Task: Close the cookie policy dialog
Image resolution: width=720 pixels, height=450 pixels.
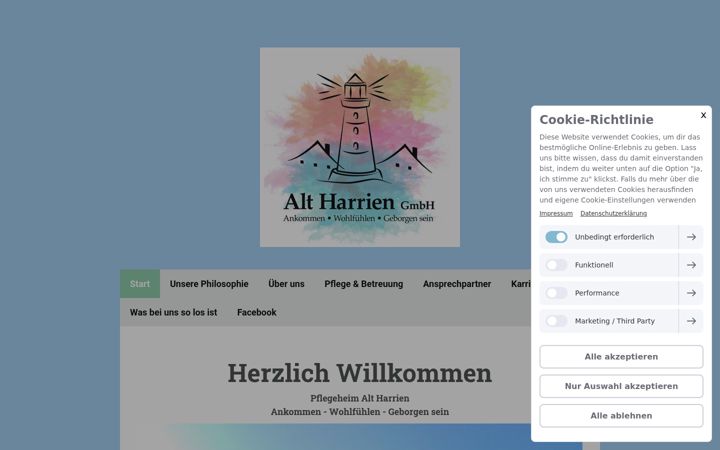Action: [x=703, y=115]
